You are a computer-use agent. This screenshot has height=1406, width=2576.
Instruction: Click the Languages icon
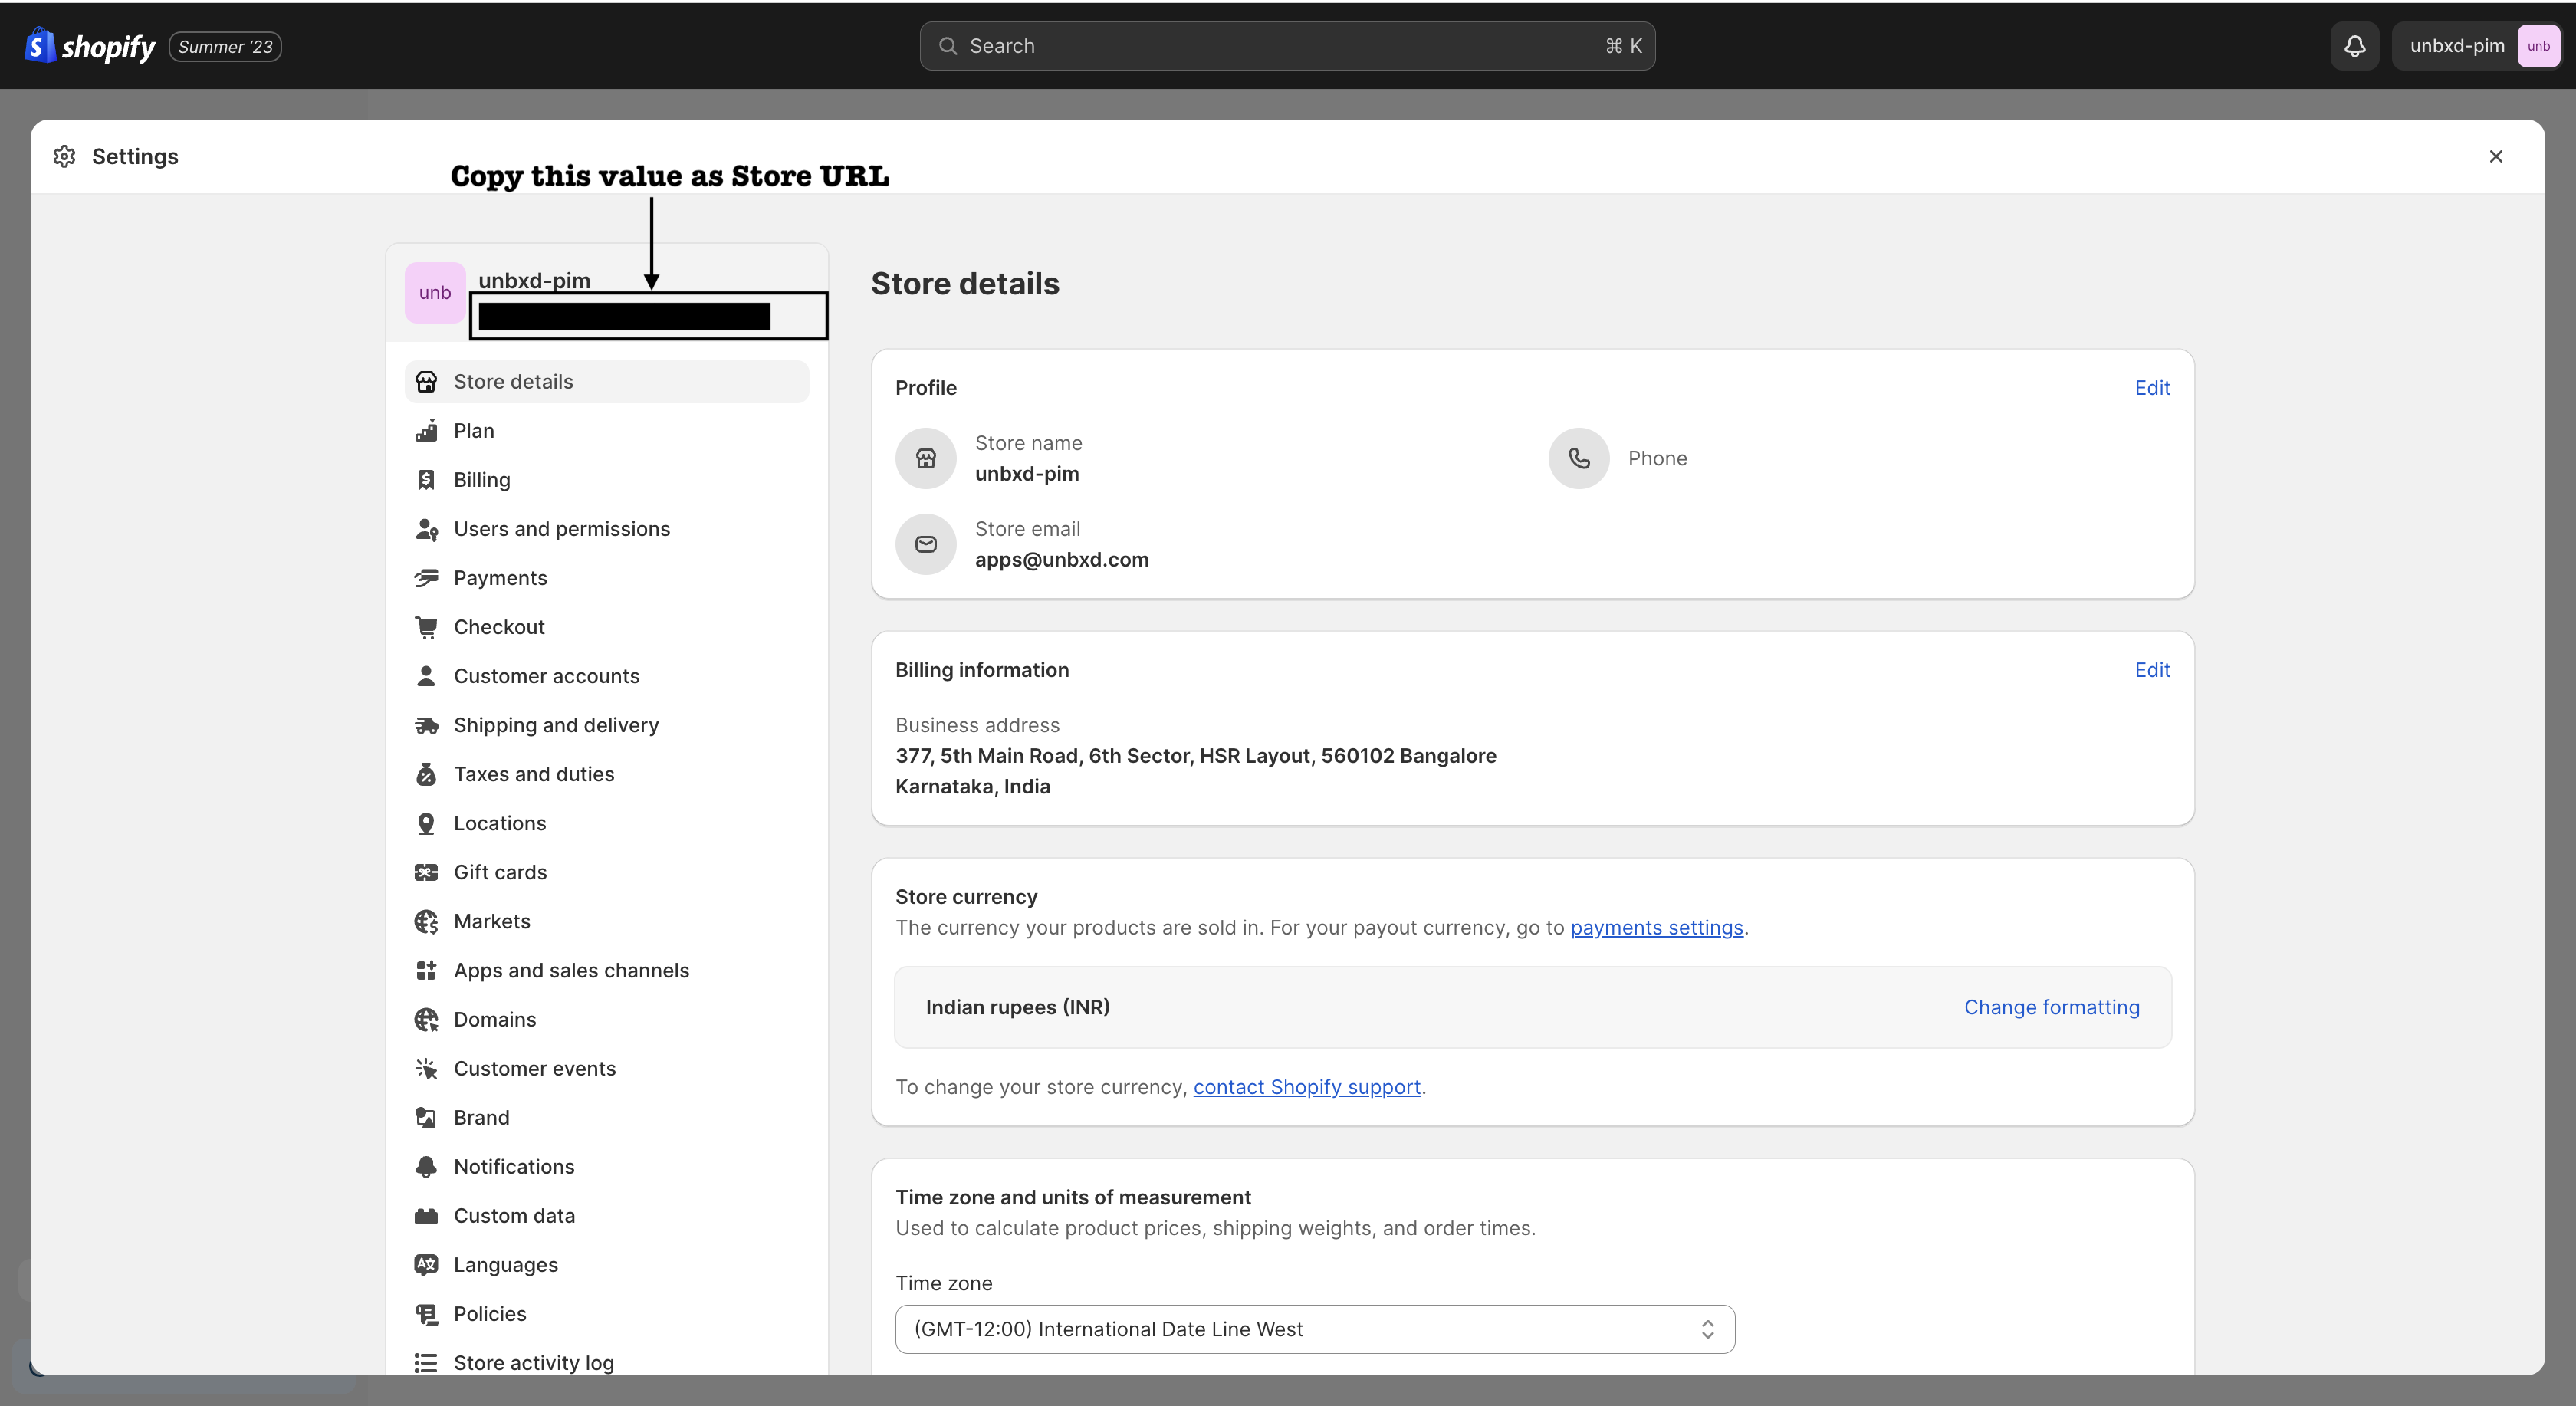pos(426,1264)
